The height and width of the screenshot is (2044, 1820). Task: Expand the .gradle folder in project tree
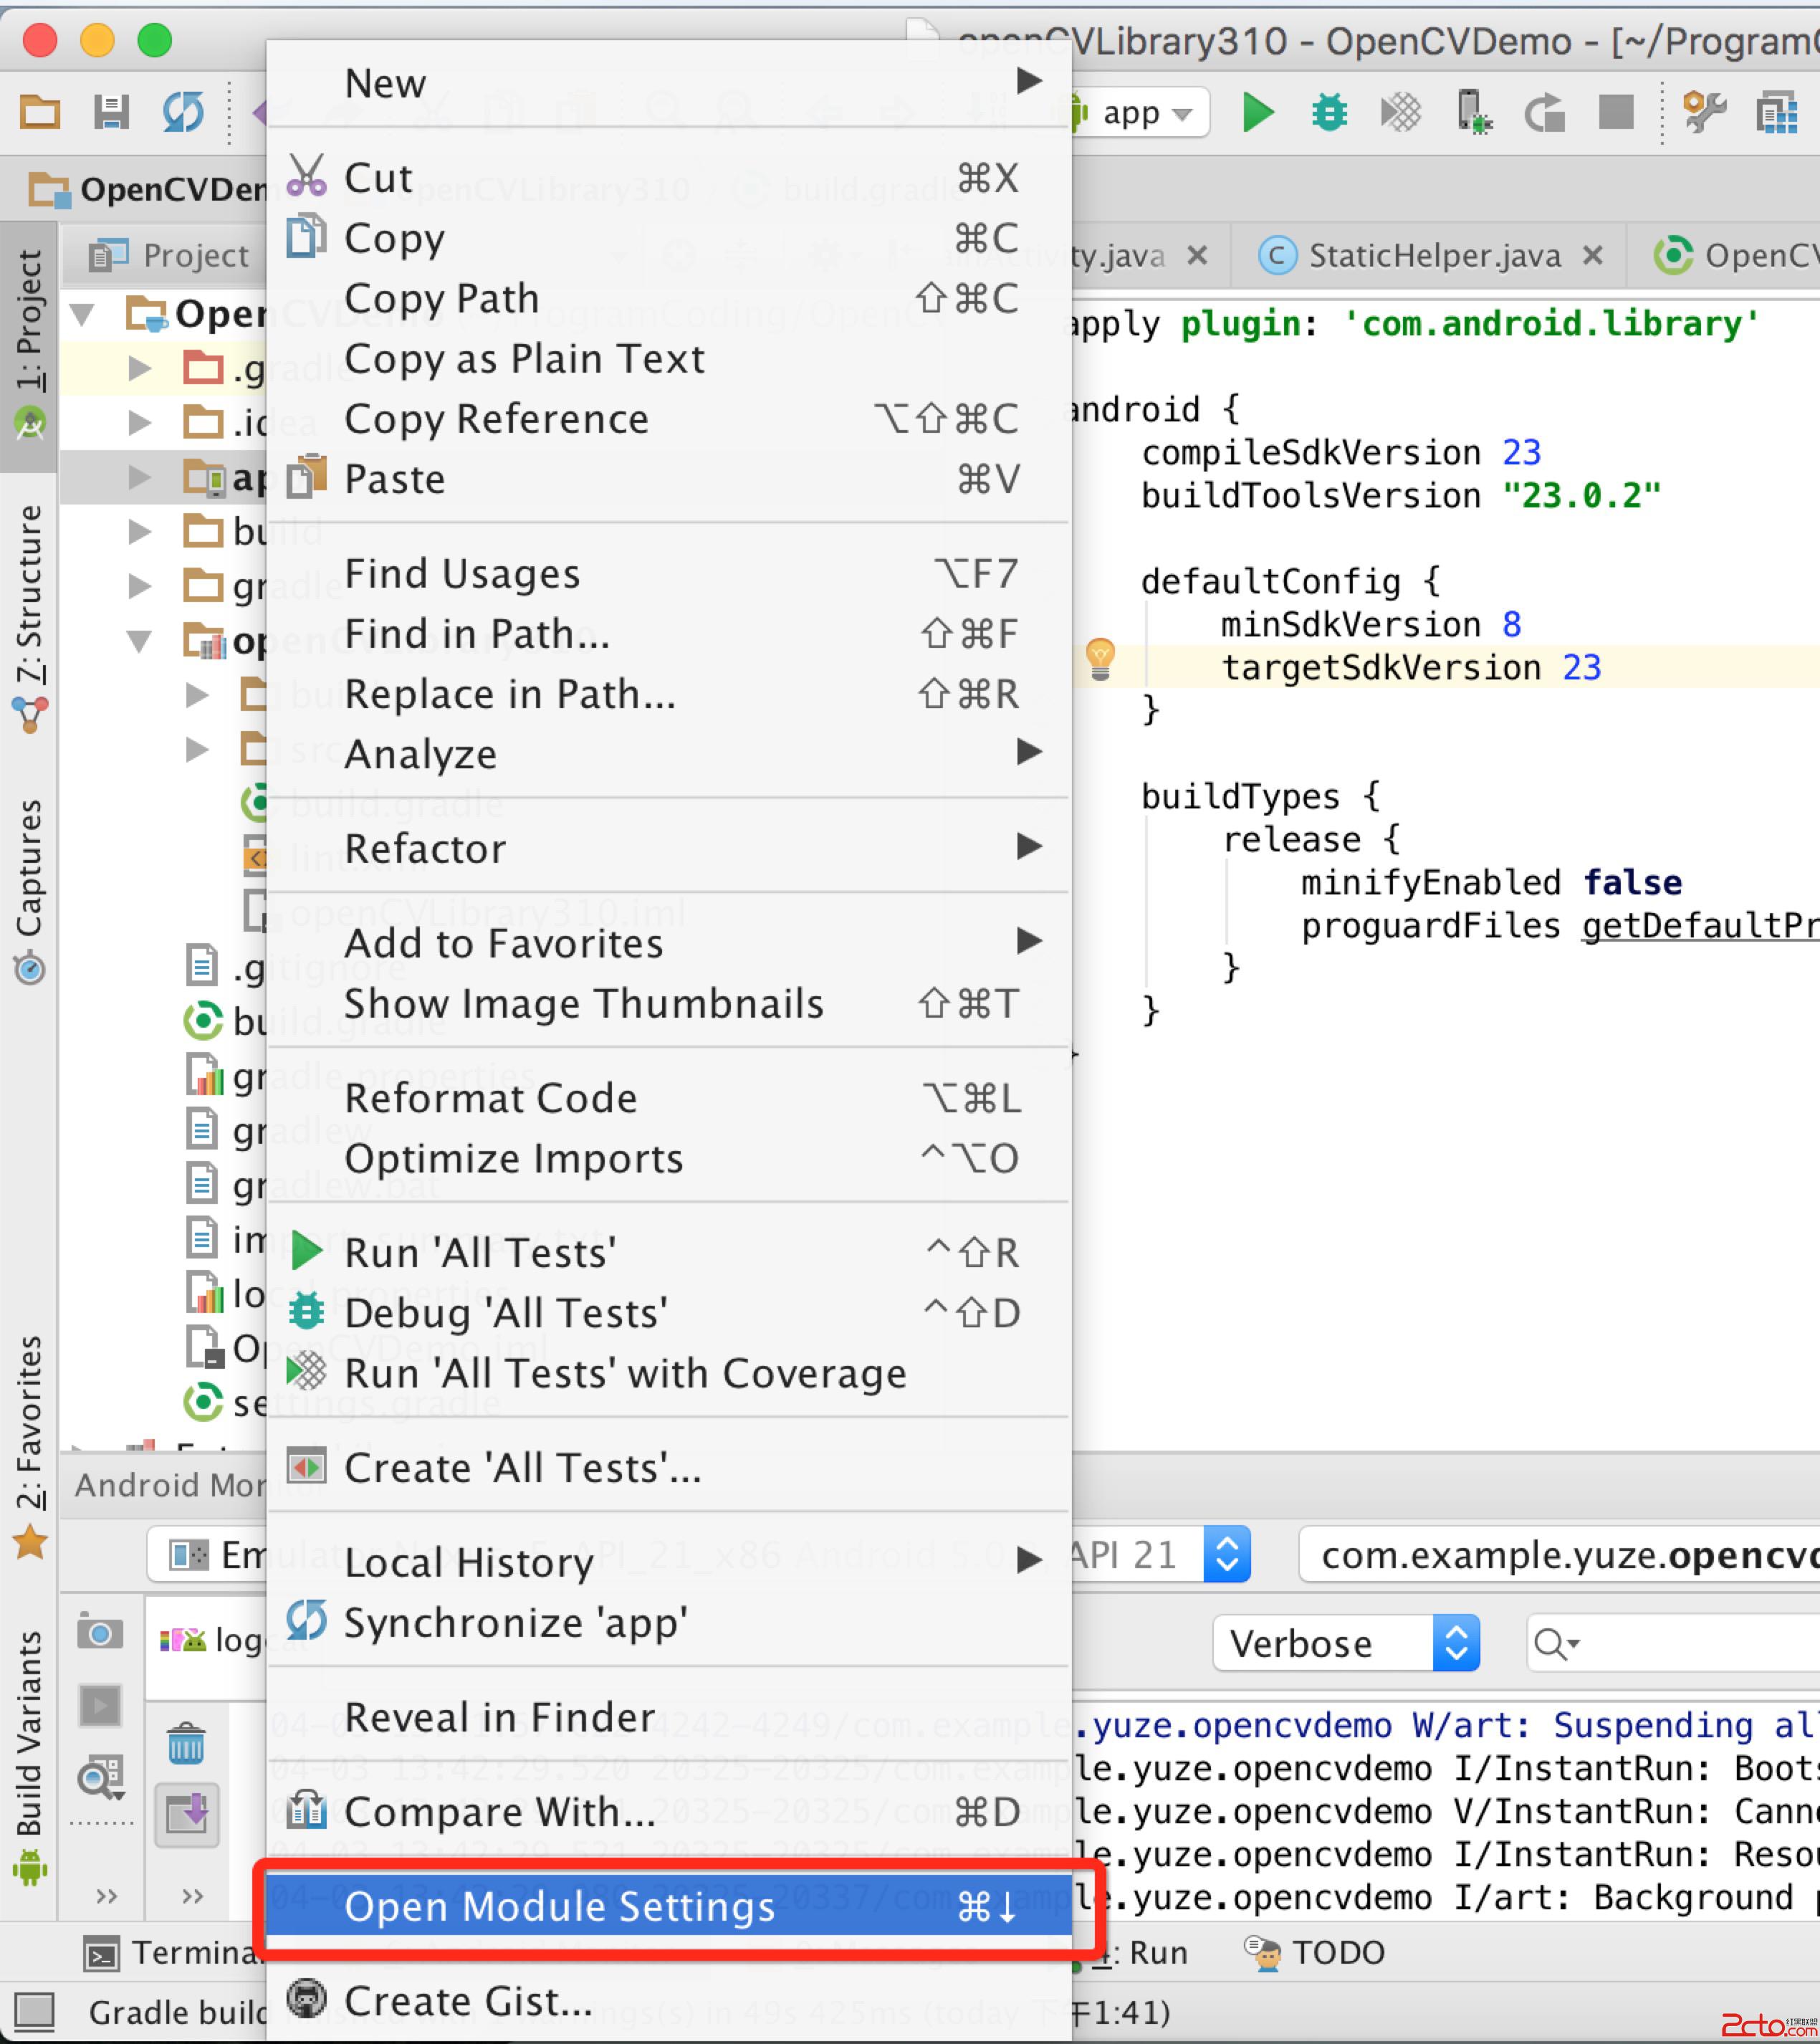[140, 369]
